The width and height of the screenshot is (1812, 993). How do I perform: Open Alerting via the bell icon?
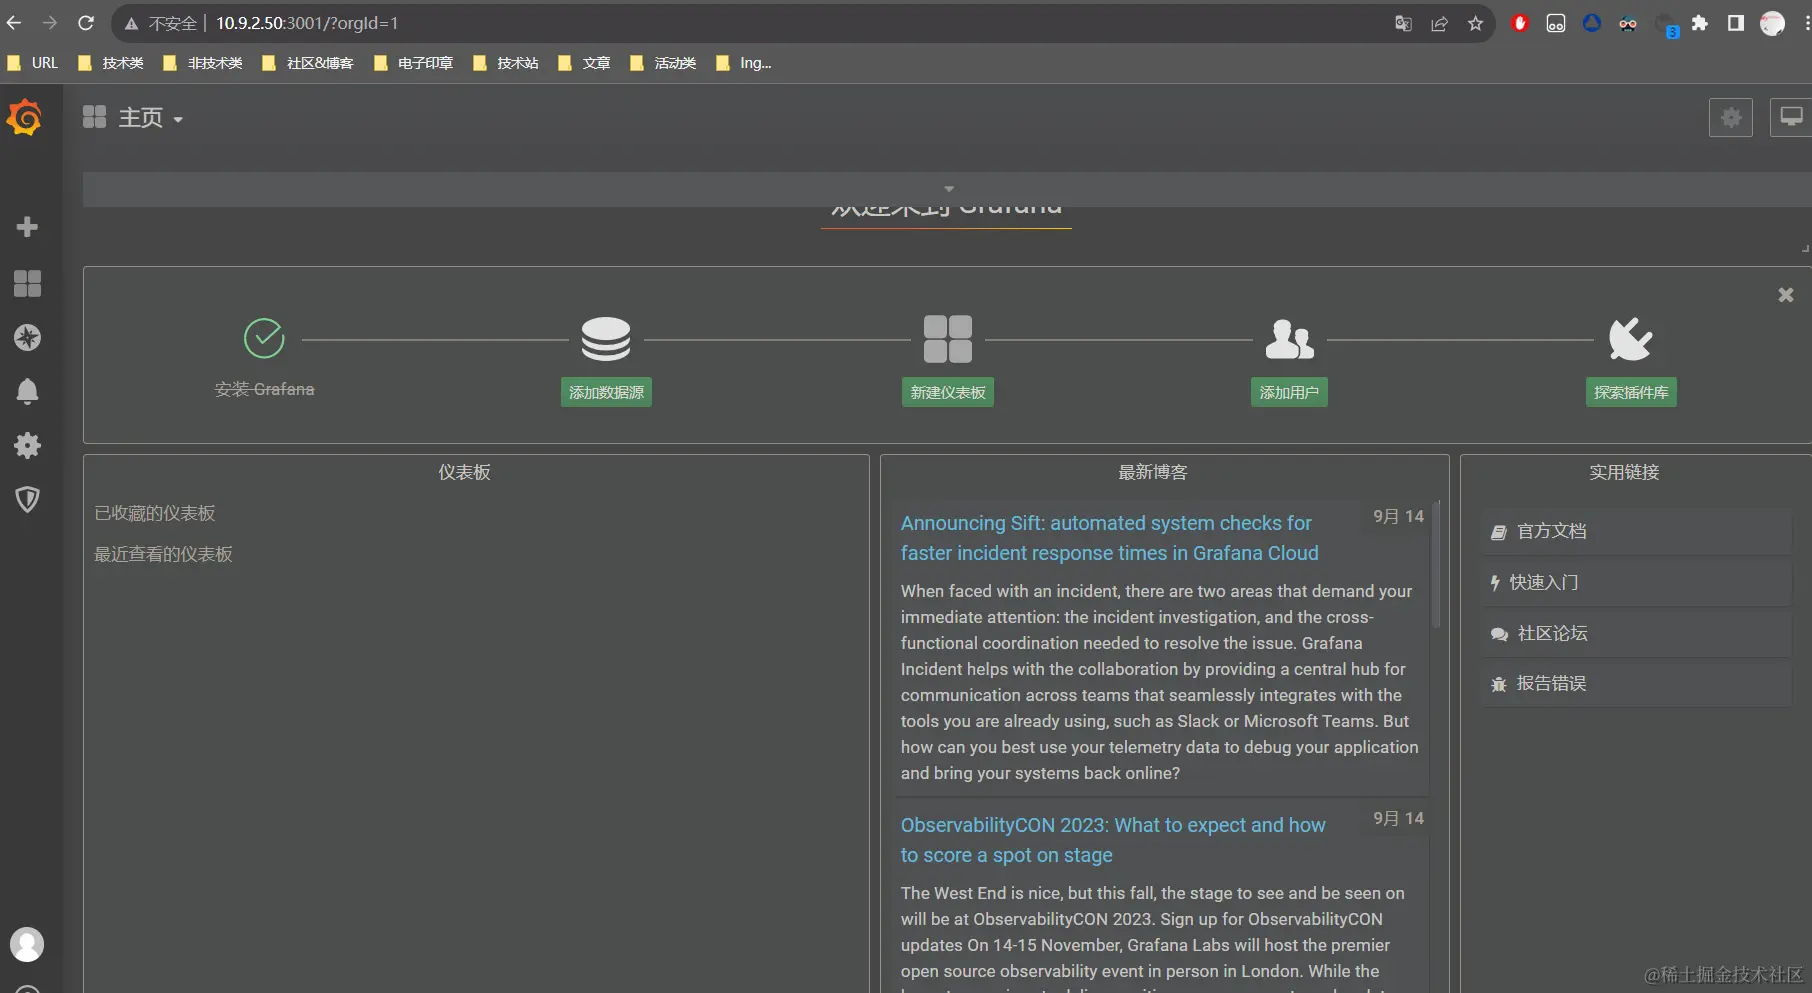click(x=27, y=391)
